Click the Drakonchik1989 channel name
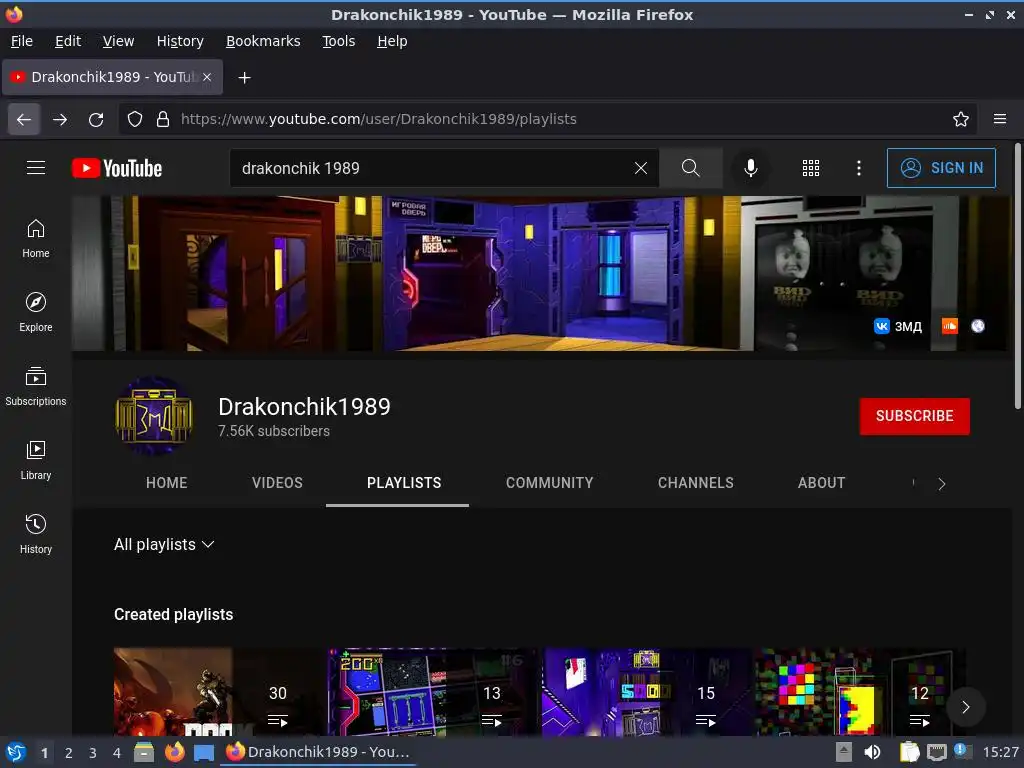The width and height of the screenshot is (1024, 768). [304, 406]
